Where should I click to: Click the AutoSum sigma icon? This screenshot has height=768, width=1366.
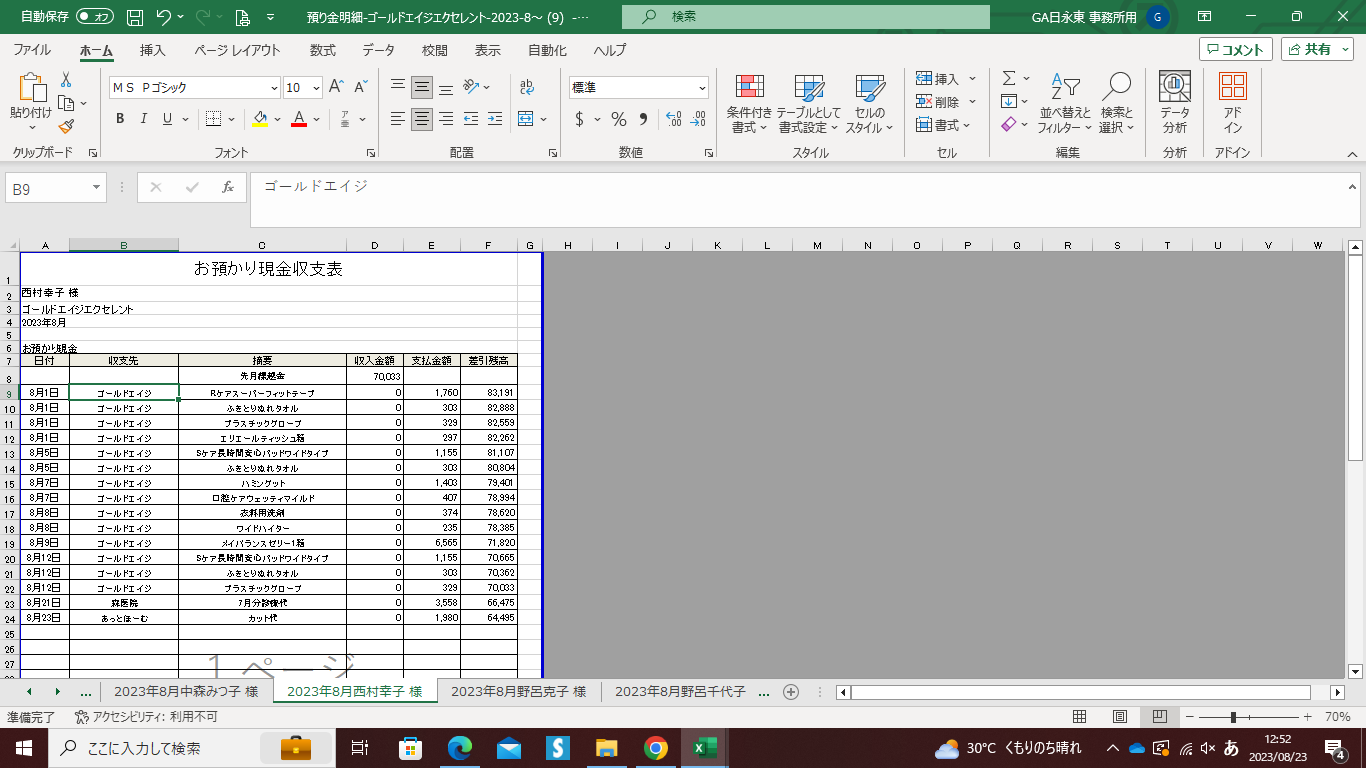point(1009,78)
